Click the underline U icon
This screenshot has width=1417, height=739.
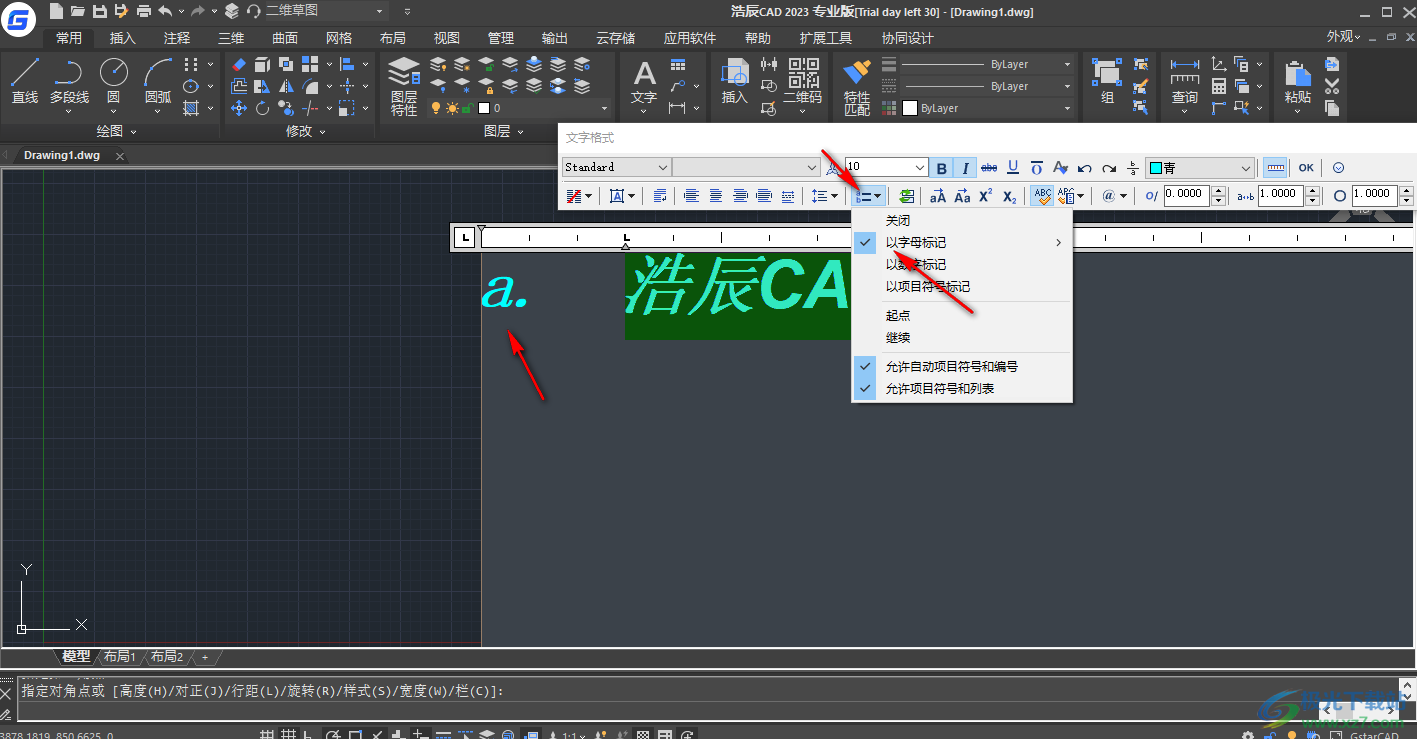coord(1013,168)
